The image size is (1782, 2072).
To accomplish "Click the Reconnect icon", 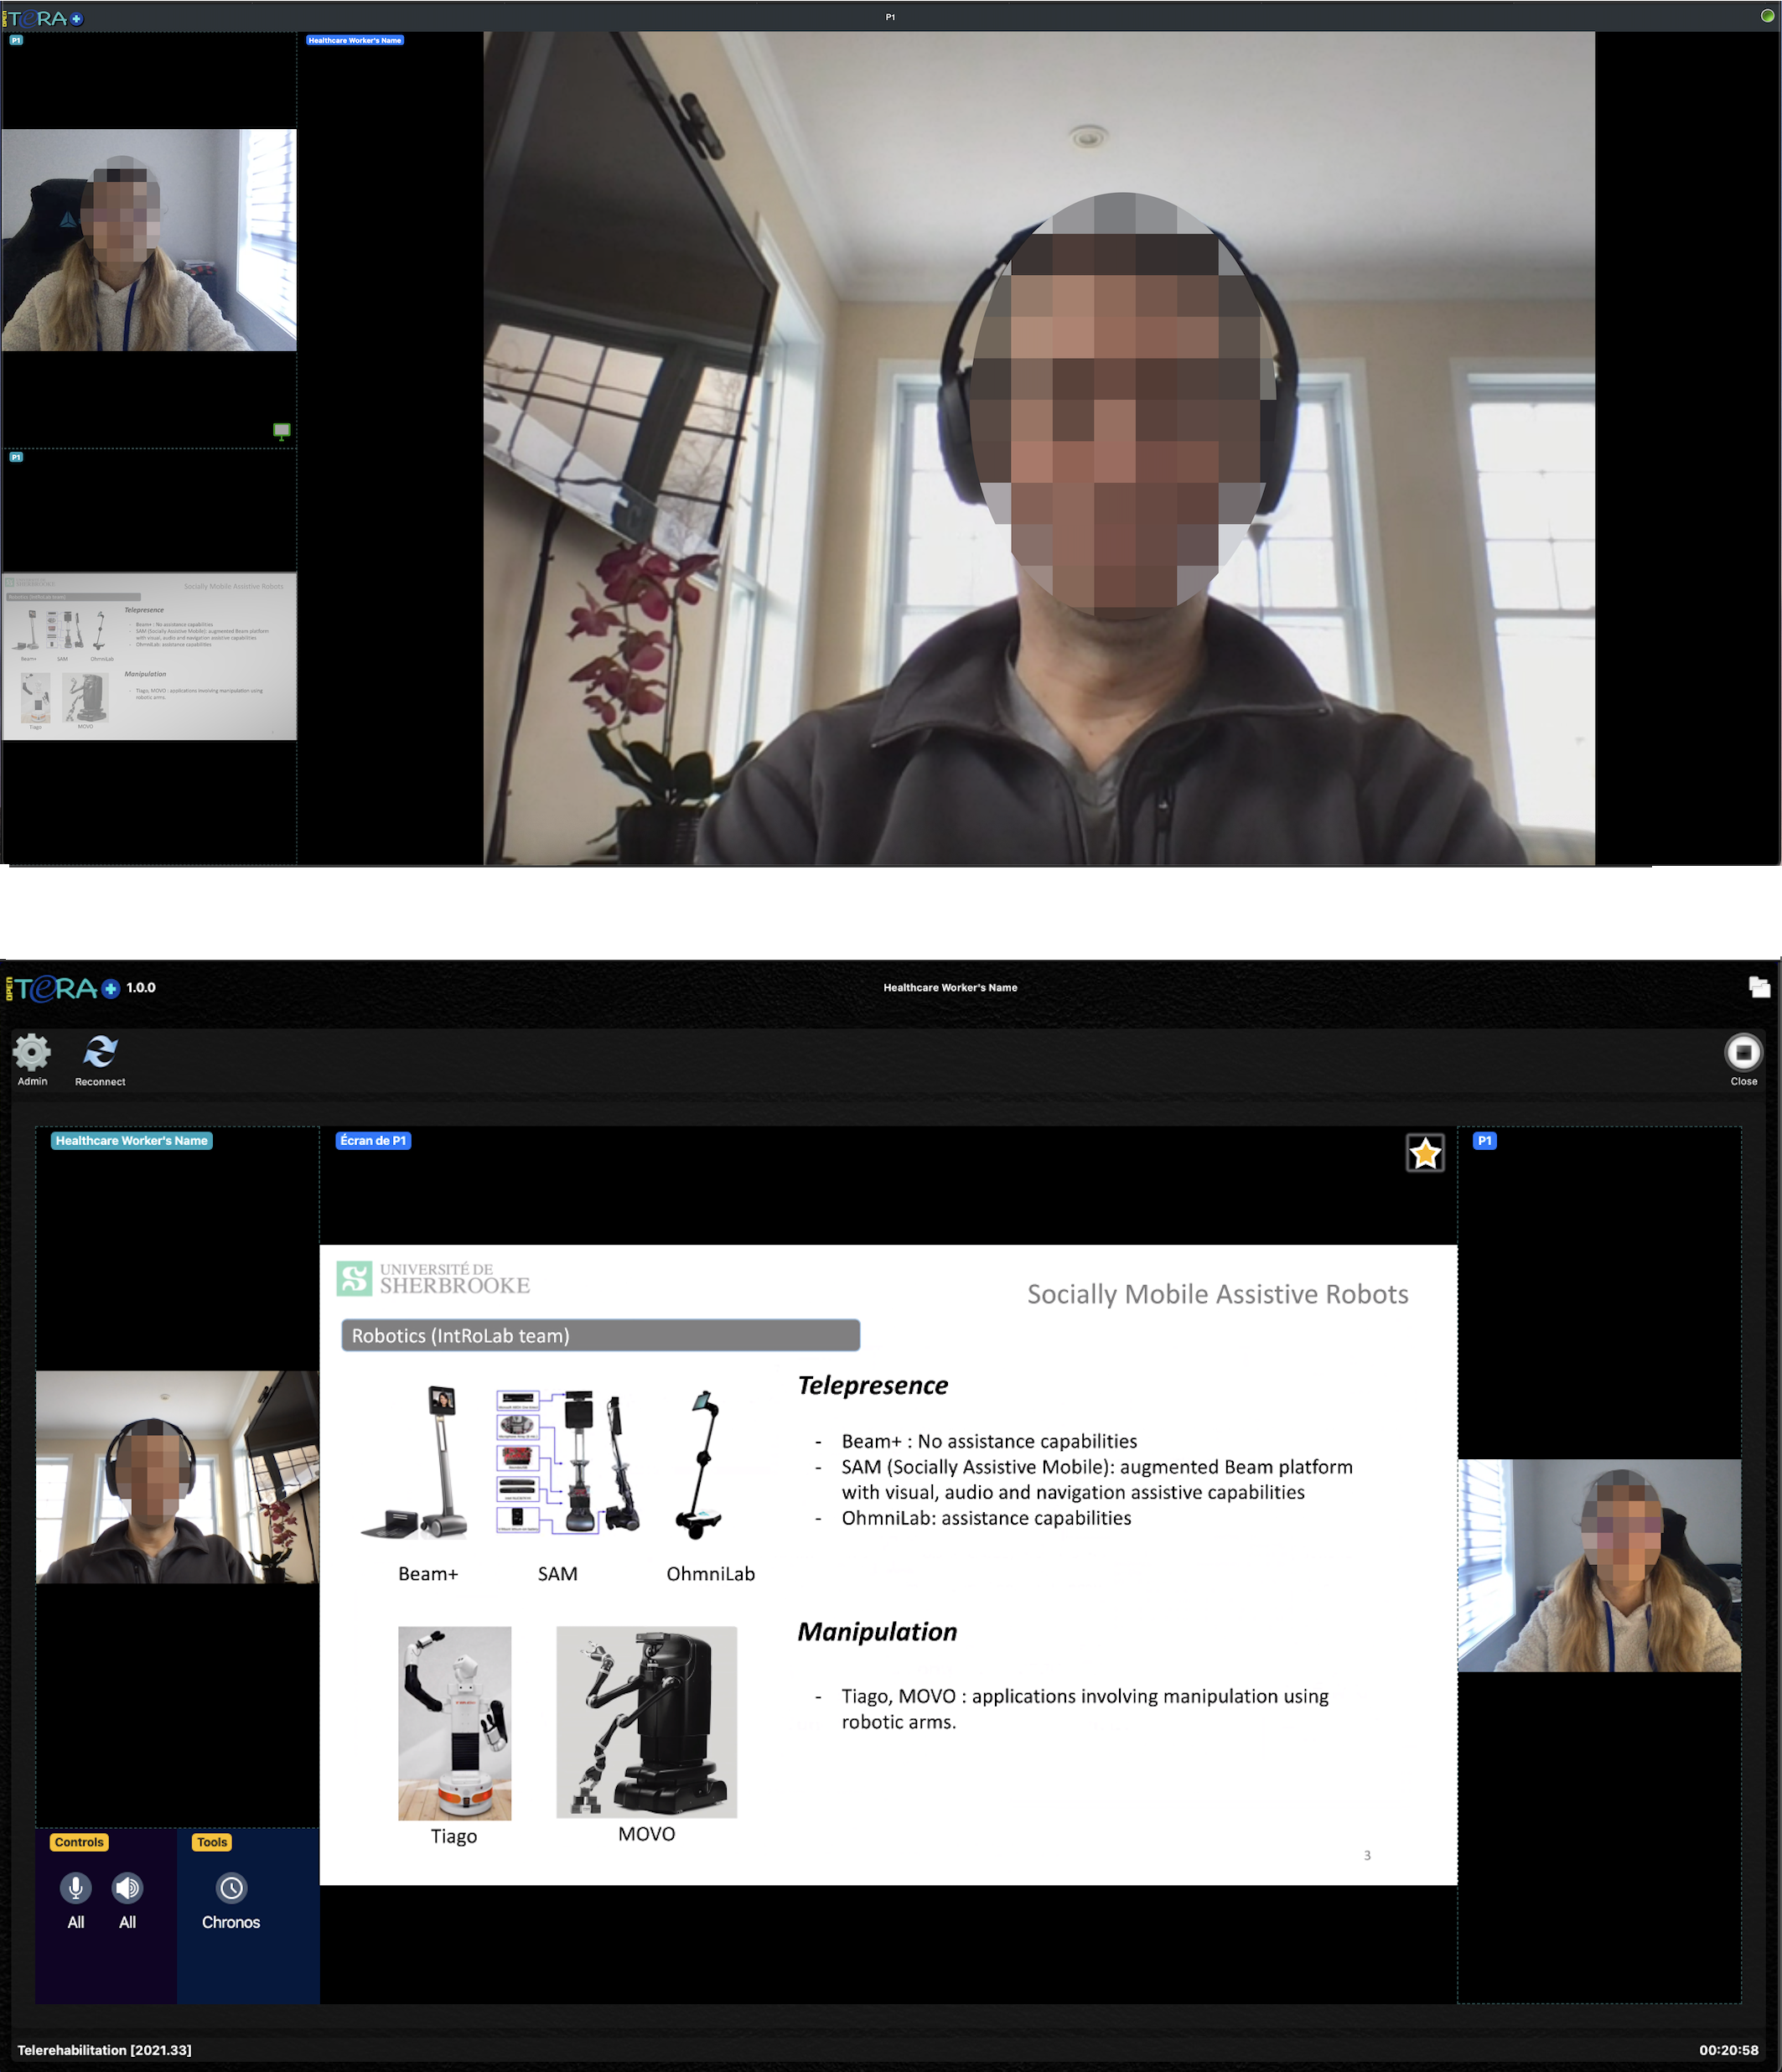I will pyautogui.click(x=100, y=1052).
